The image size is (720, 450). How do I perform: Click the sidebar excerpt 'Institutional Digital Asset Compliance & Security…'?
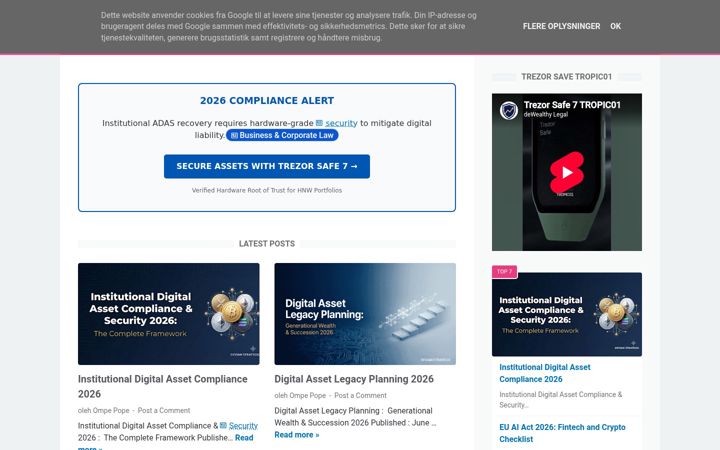click(561, 399)
